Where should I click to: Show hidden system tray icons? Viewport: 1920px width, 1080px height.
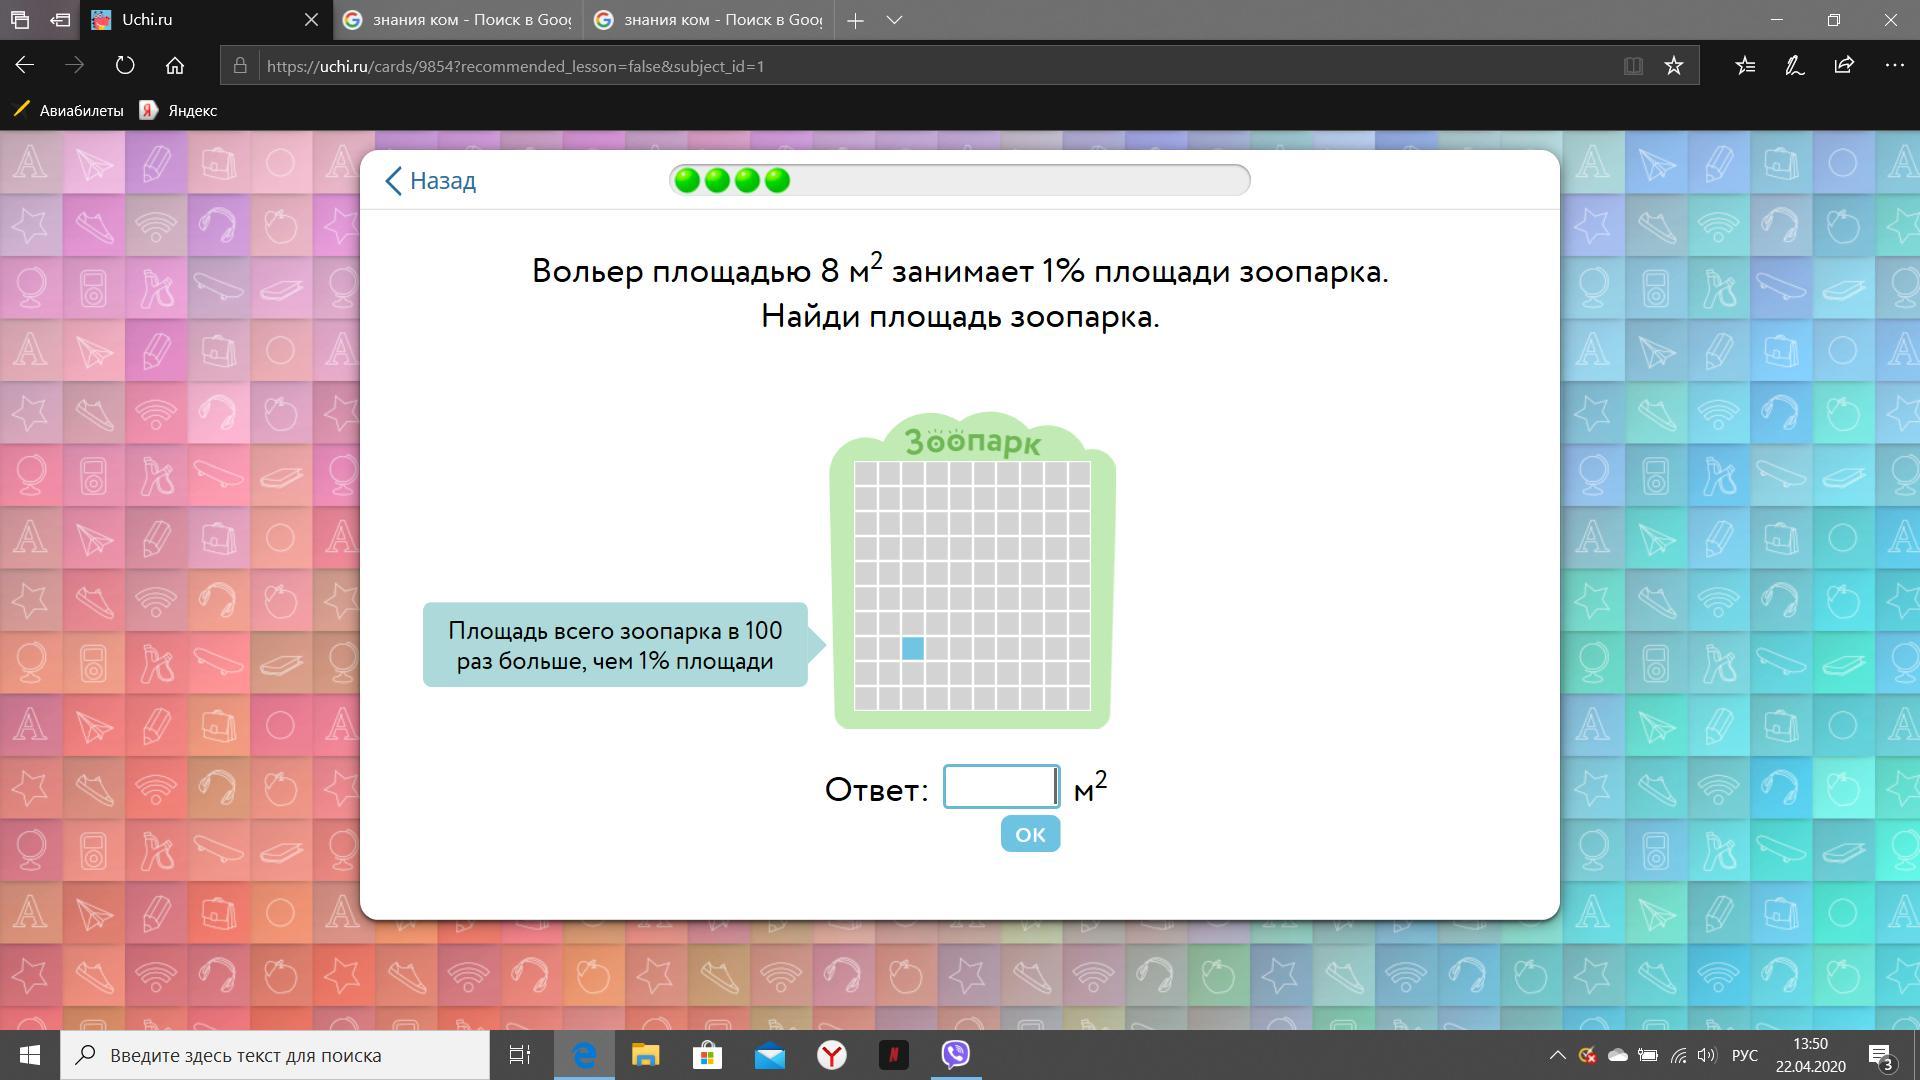coord(1557,1055)
